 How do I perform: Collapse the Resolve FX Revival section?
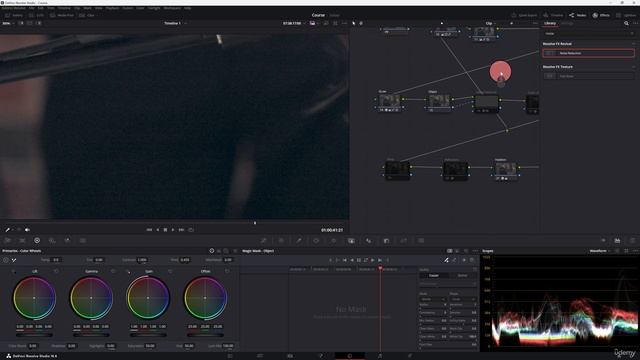633,44
